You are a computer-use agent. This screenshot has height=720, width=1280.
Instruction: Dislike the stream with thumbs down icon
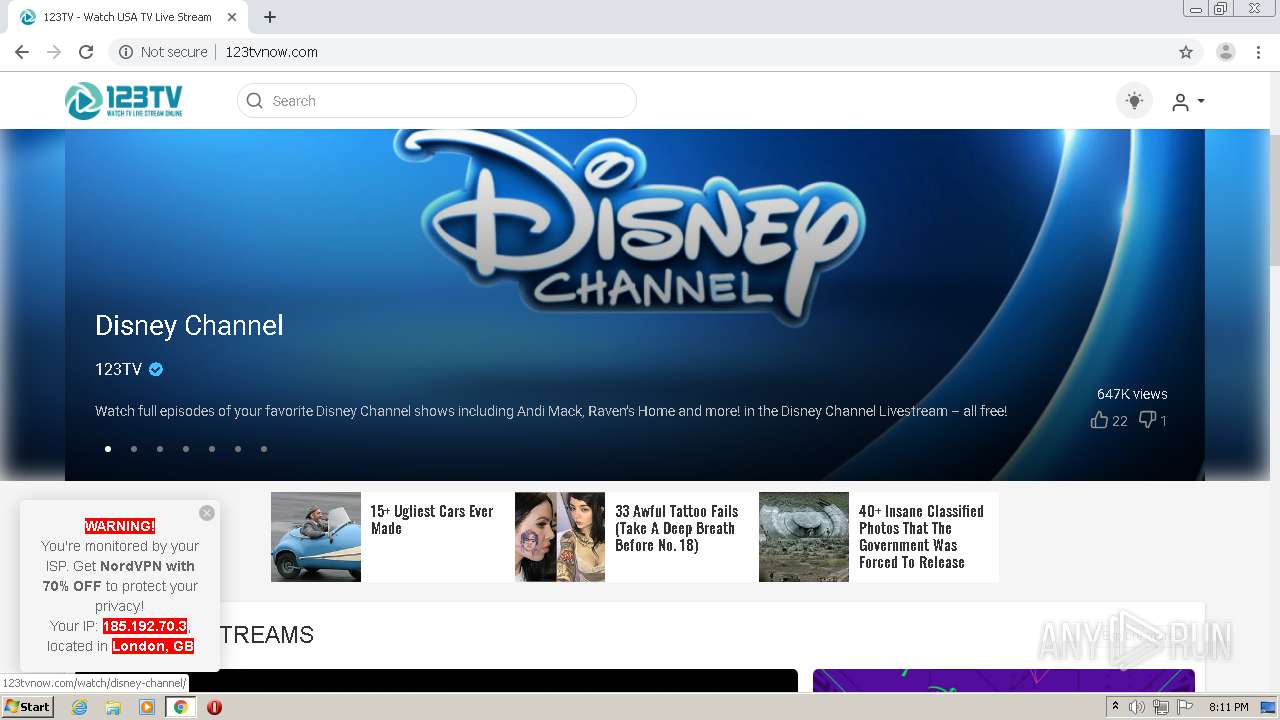point(1148,420)
